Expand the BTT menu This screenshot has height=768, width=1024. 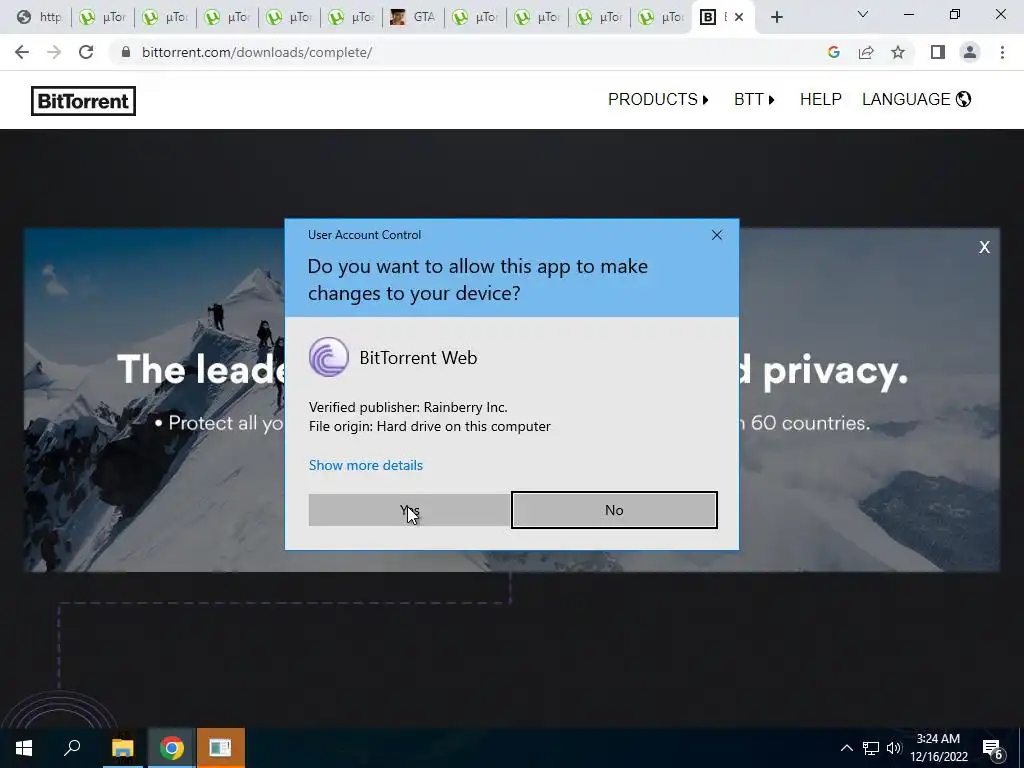(x=754, y=99)
